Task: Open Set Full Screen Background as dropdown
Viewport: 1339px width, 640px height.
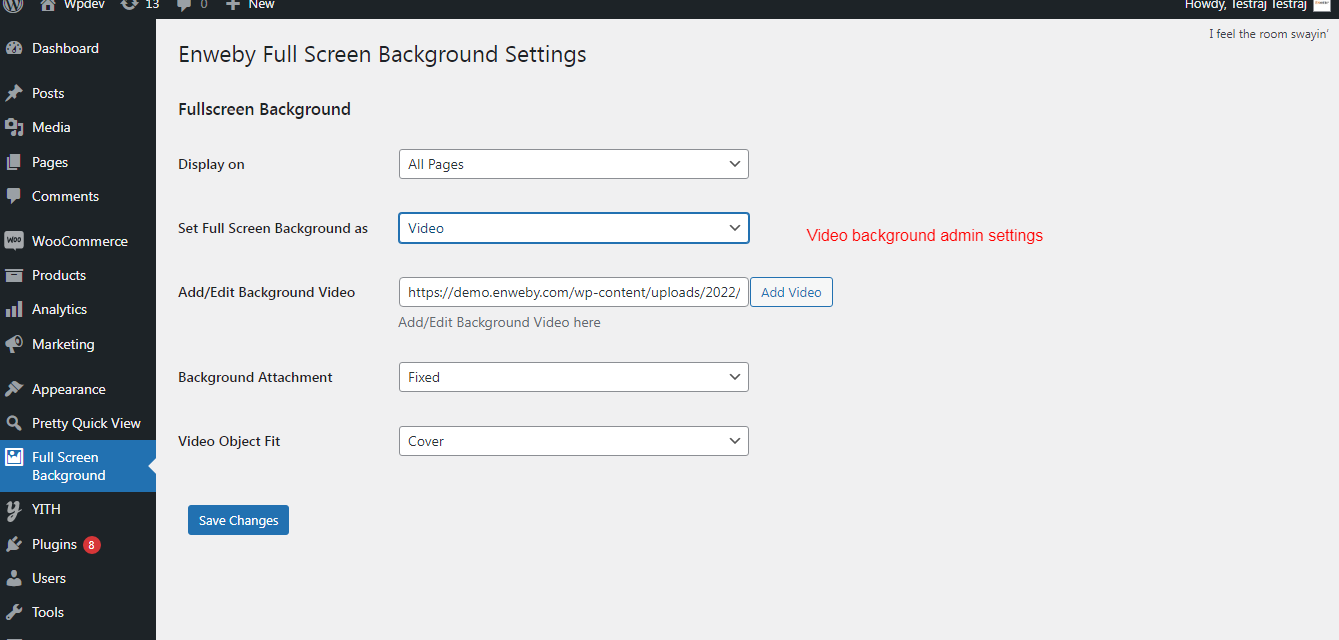Action: coord(573,228)
